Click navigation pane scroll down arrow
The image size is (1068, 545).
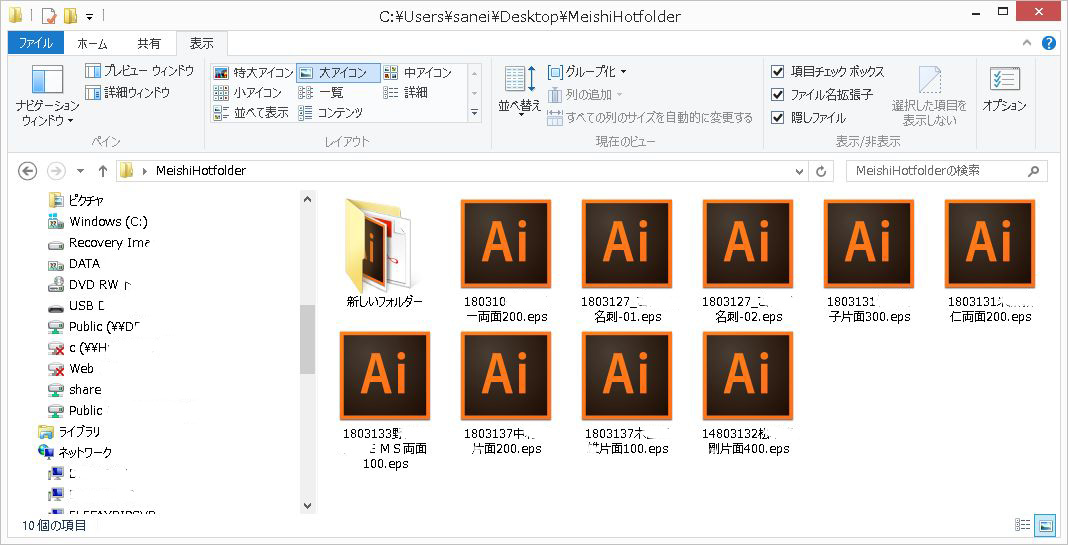click(x=307, y=505)
